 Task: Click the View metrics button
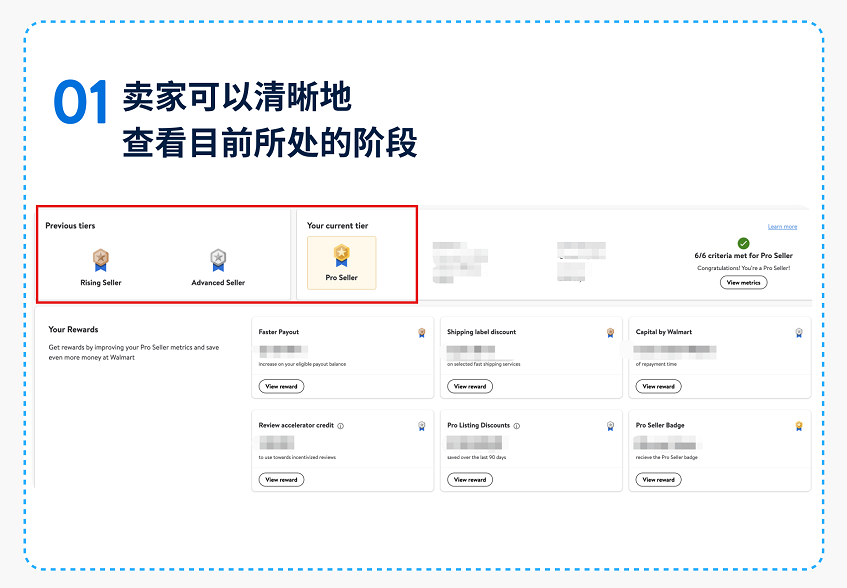[743, 283]
